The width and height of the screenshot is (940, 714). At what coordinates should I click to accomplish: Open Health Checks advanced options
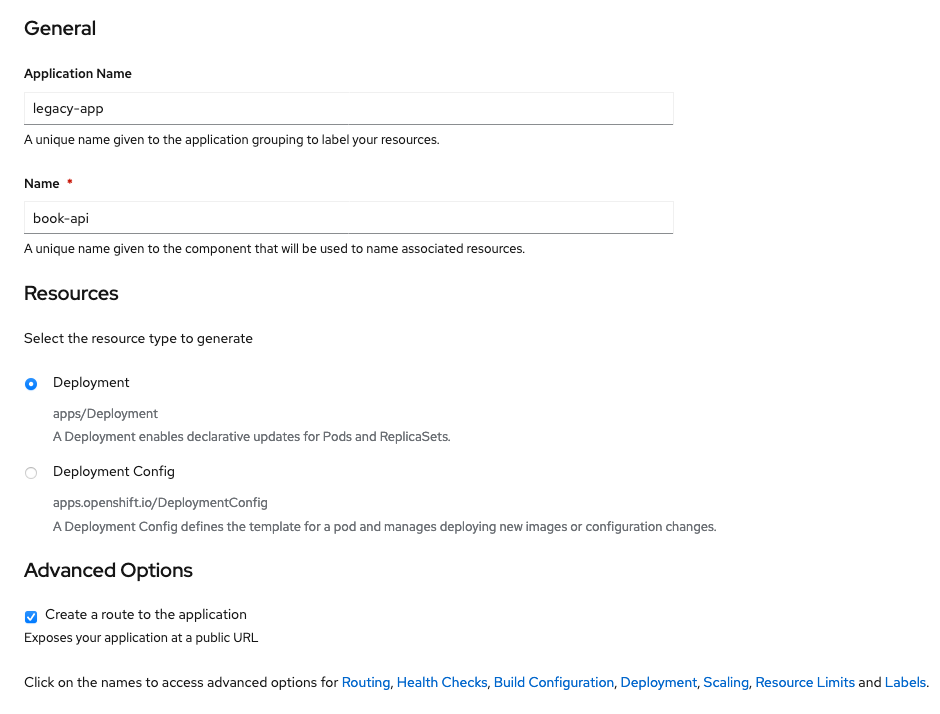coord(442,682)
